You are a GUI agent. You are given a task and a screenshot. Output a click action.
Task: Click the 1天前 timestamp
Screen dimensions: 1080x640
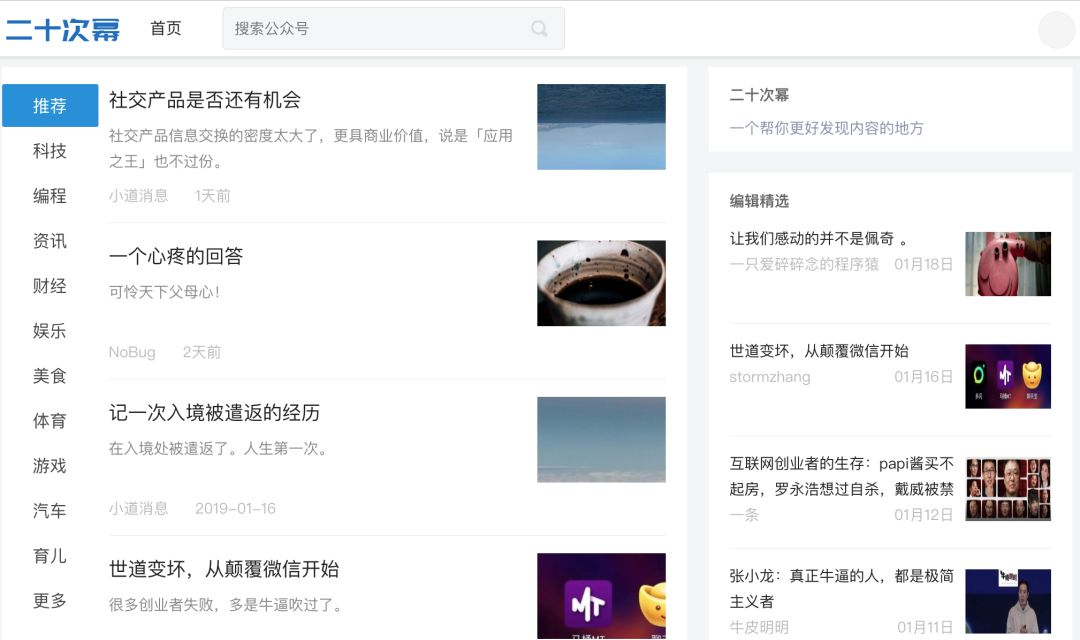point(212,196)
